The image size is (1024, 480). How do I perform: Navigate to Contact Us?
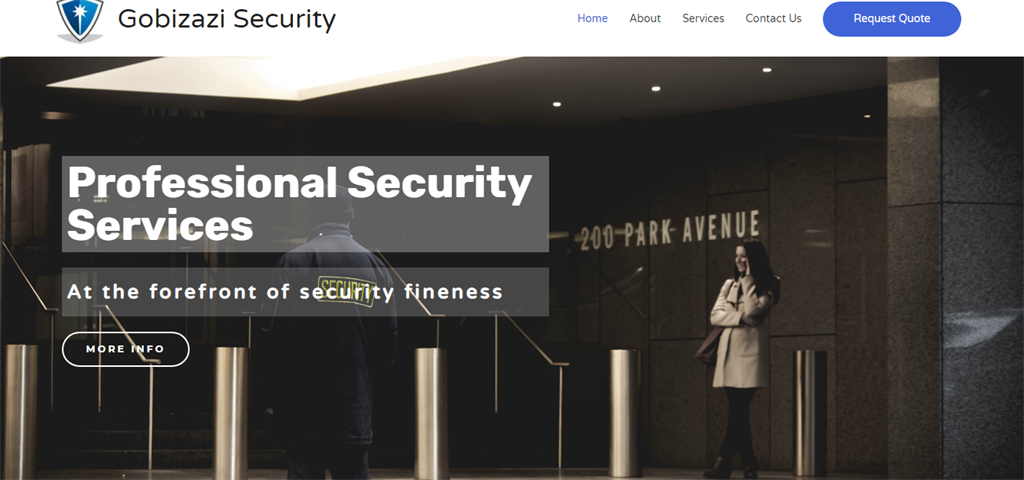pyautogui.click(x=773, y=18)
